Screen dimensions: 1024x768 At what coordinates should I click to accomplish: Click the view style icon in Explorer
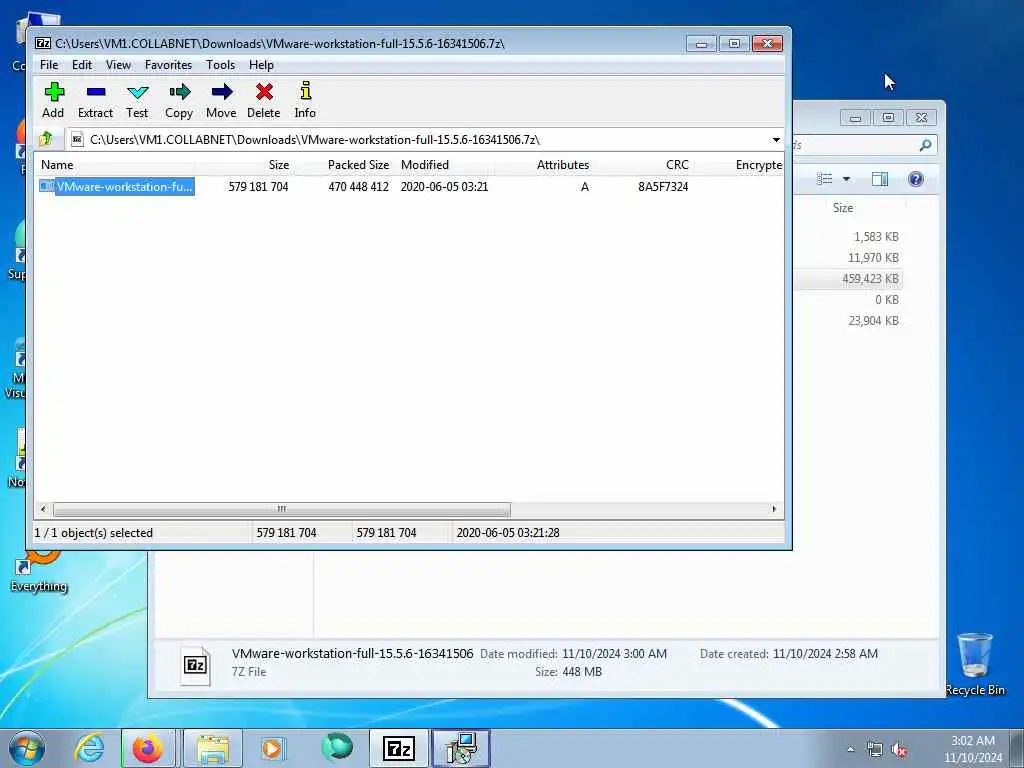pyautogui.click(x=825, y=179)
